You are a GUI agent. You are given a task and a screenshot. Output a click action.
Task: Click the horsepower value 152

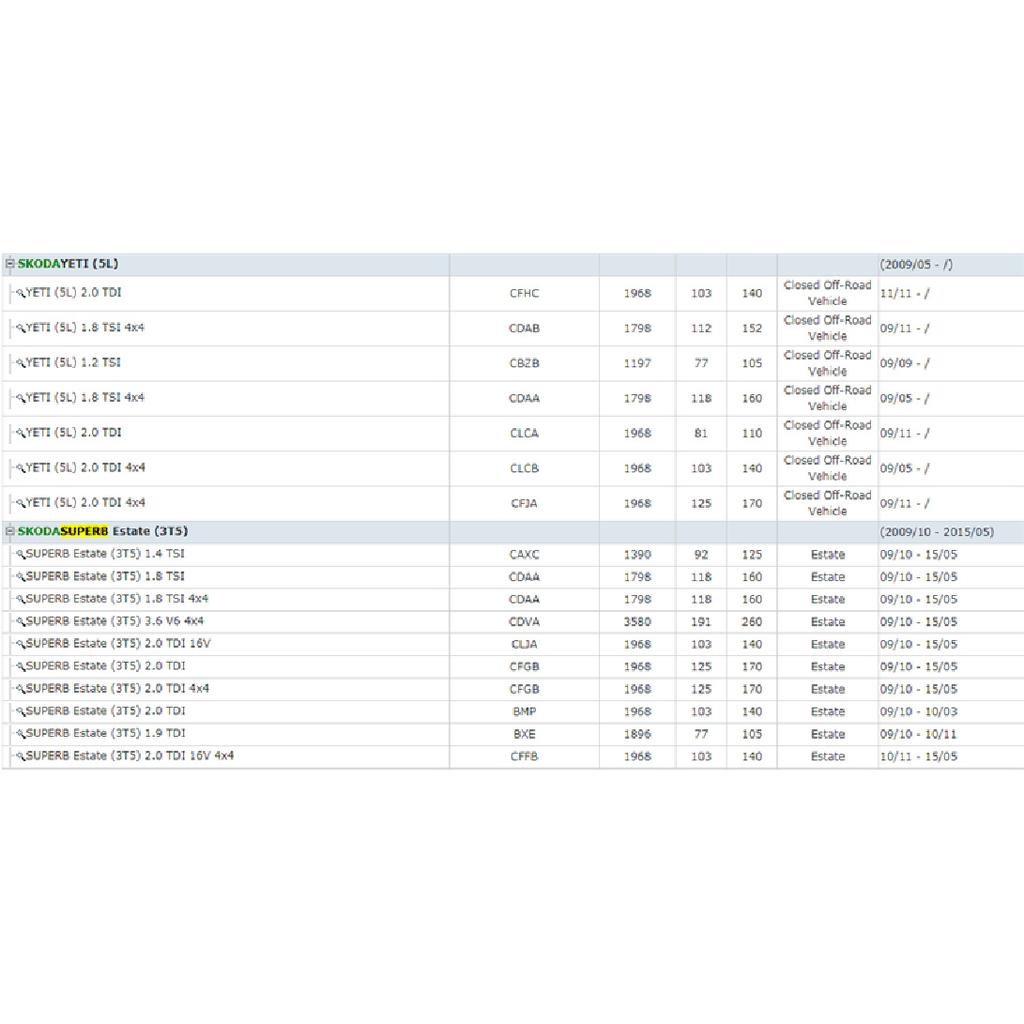752,328
